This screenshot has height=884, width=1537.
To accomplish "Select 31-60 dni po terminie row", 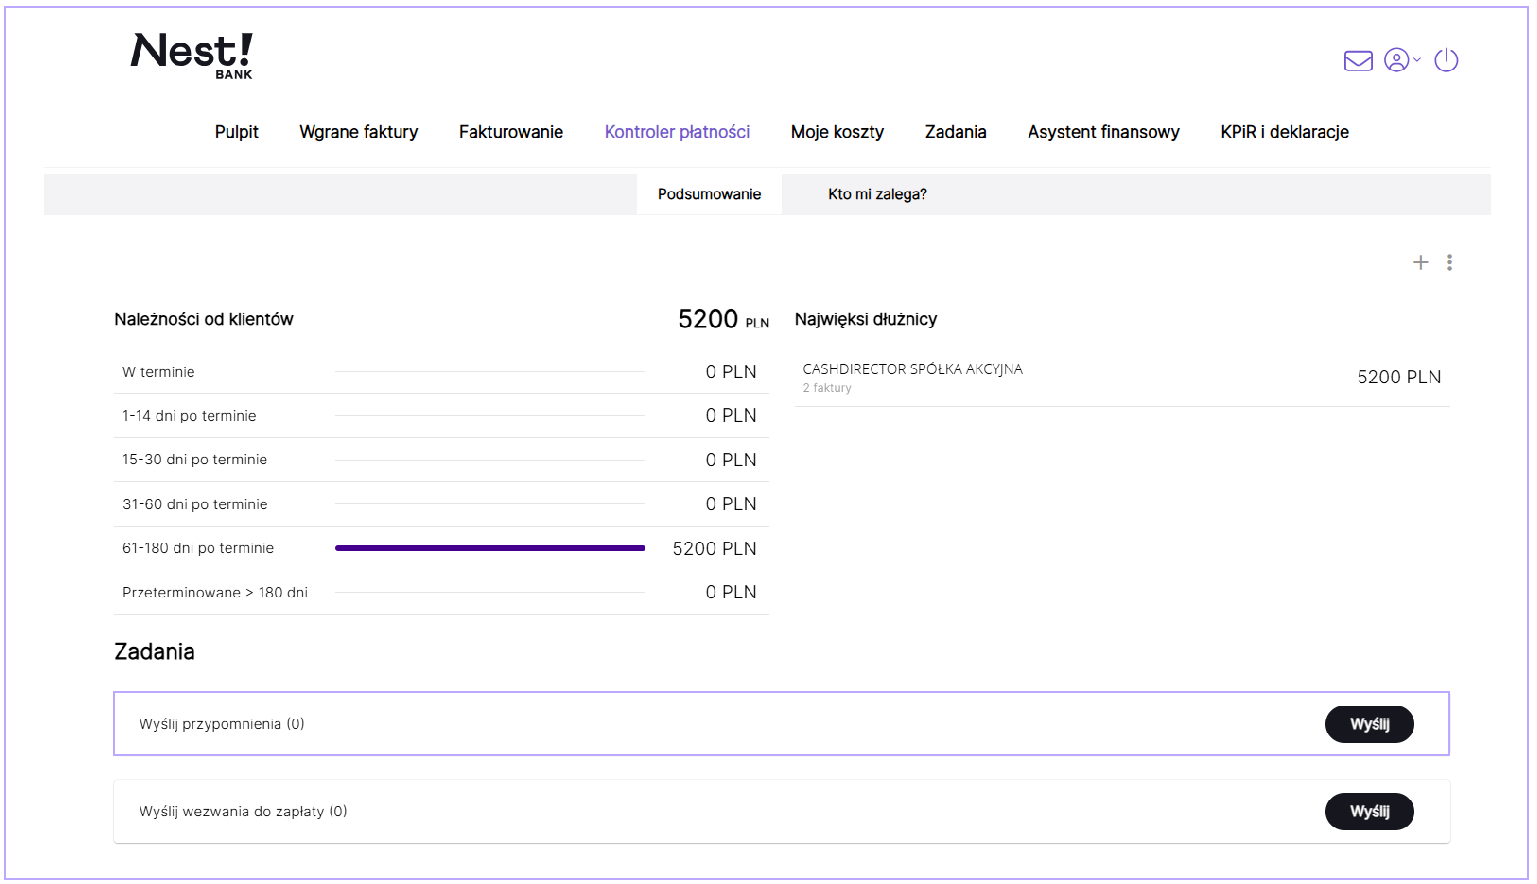I will click(441, 504).
